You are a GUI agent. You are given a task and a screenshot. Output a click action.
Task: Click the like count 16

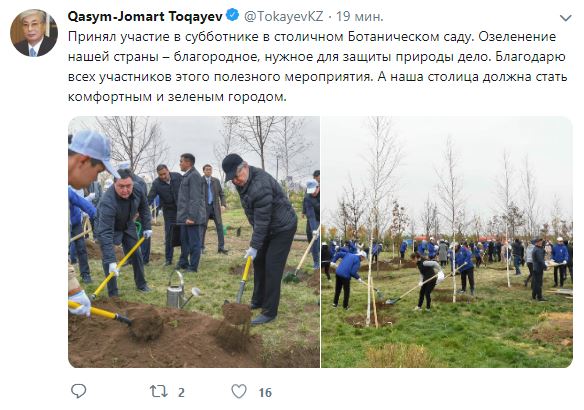265,392
